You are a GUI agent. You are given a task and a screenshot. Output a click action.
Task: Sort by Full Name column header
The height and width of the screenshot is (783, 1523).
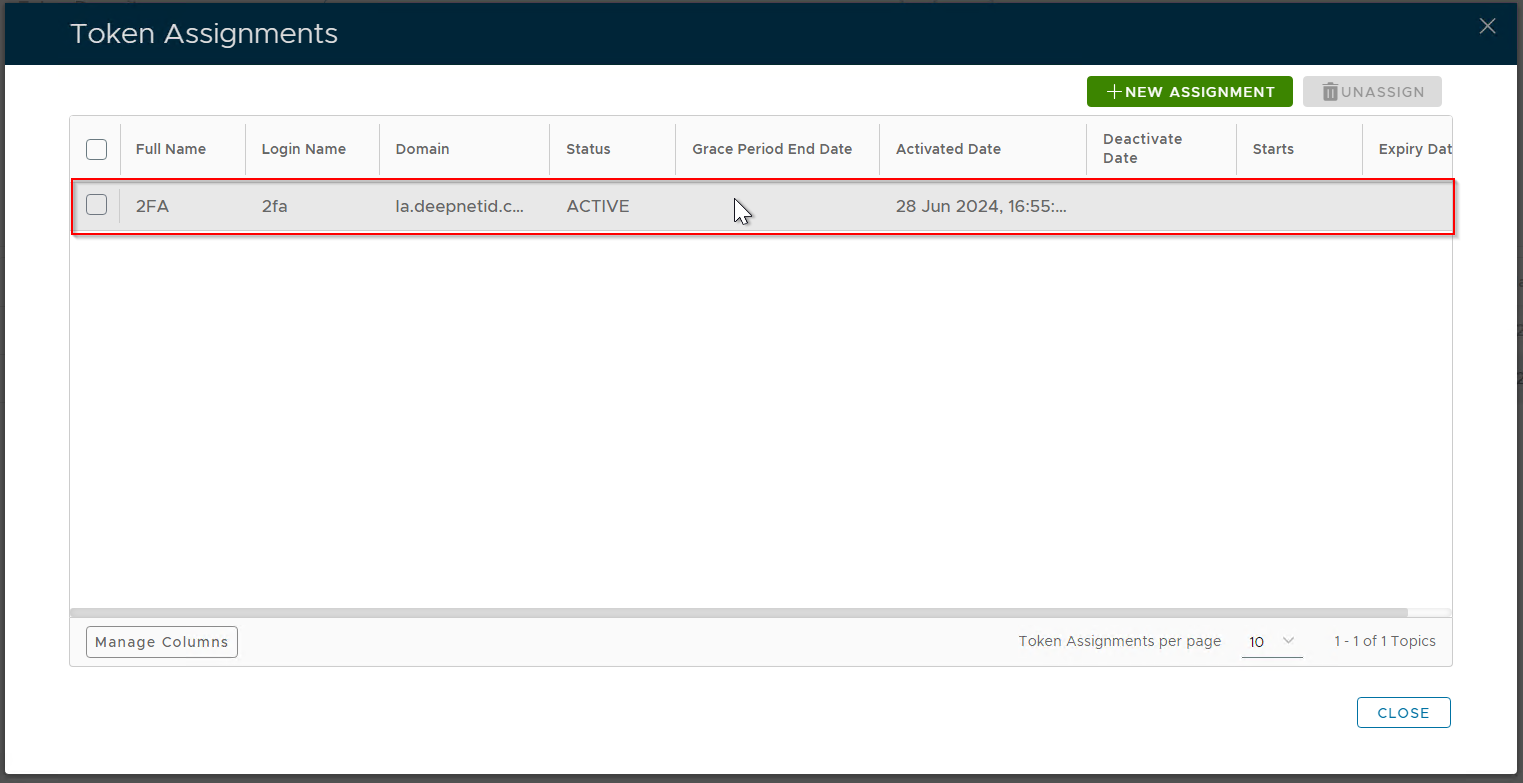click(171, 149)
